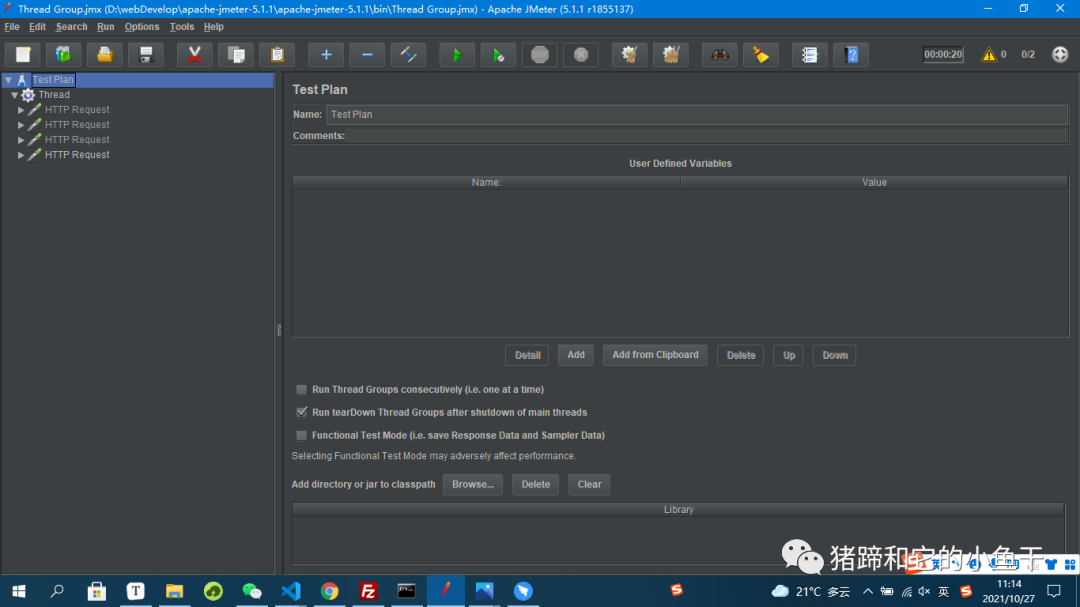Expand the second HTTP Request node
The width and height of the screenshot is (1080, 607).
point(21,125)
